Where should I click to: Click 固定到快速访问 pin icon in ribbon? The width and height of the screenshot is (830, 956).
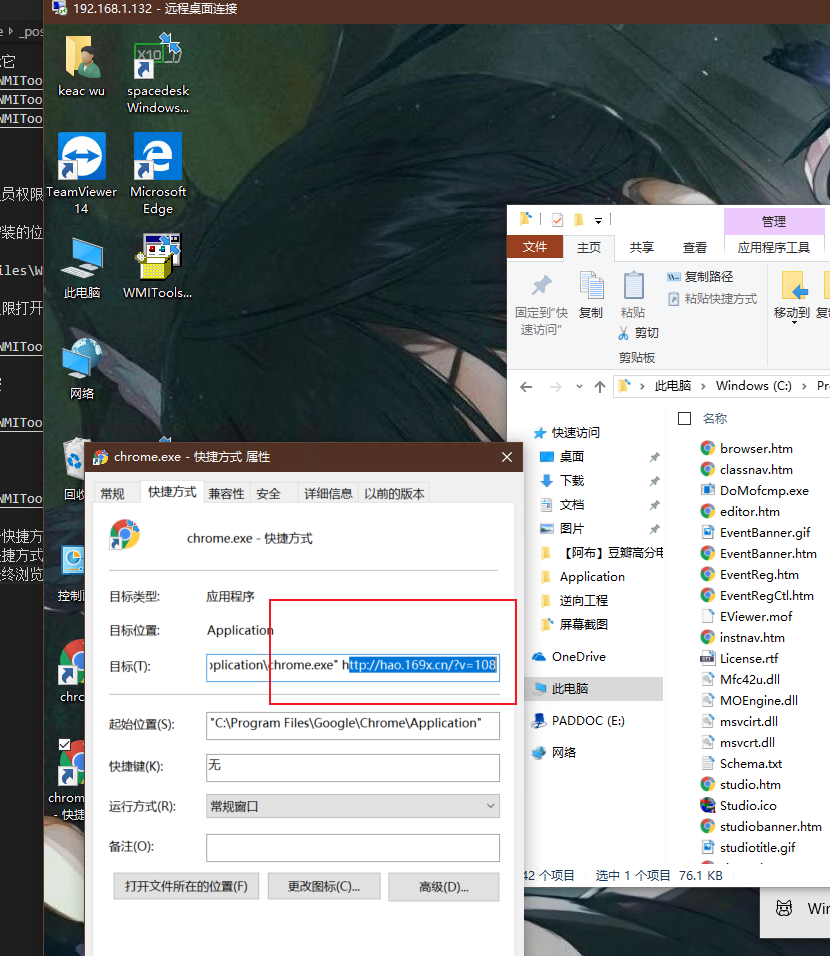tap(542, 285)
